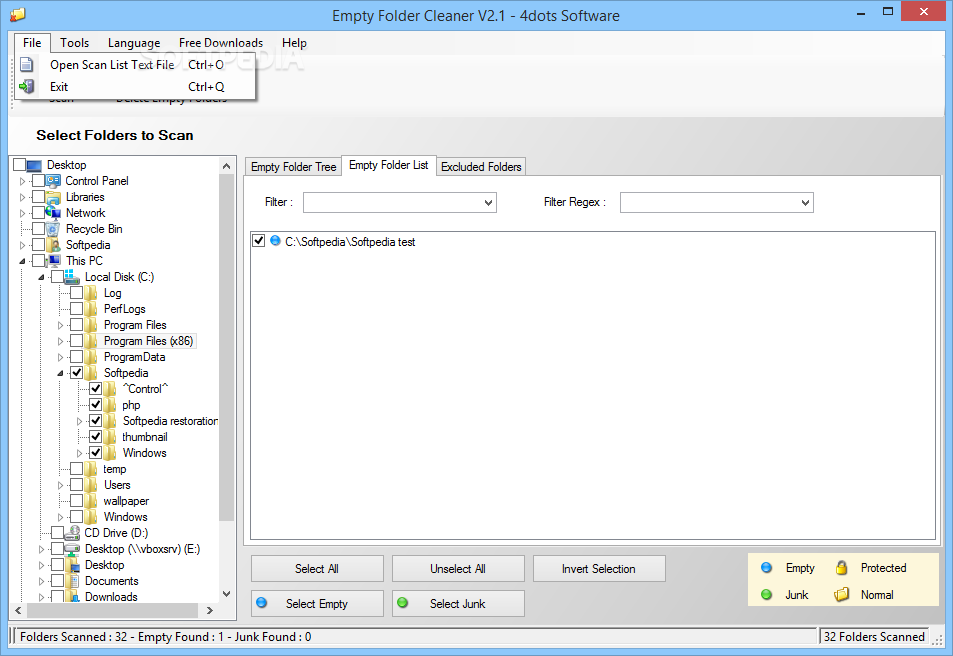Screen dimensions: 953x656
Task: Click the tree scroll right arrow
Action: tap(210, 610)
